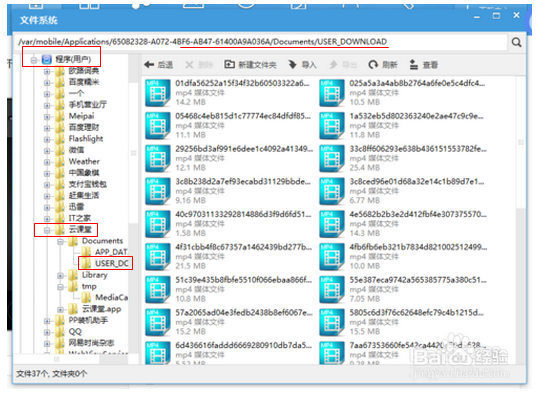Select MP4 icon of the 9.16 MB file
The image size is (539, 393).
click(158, 191)
